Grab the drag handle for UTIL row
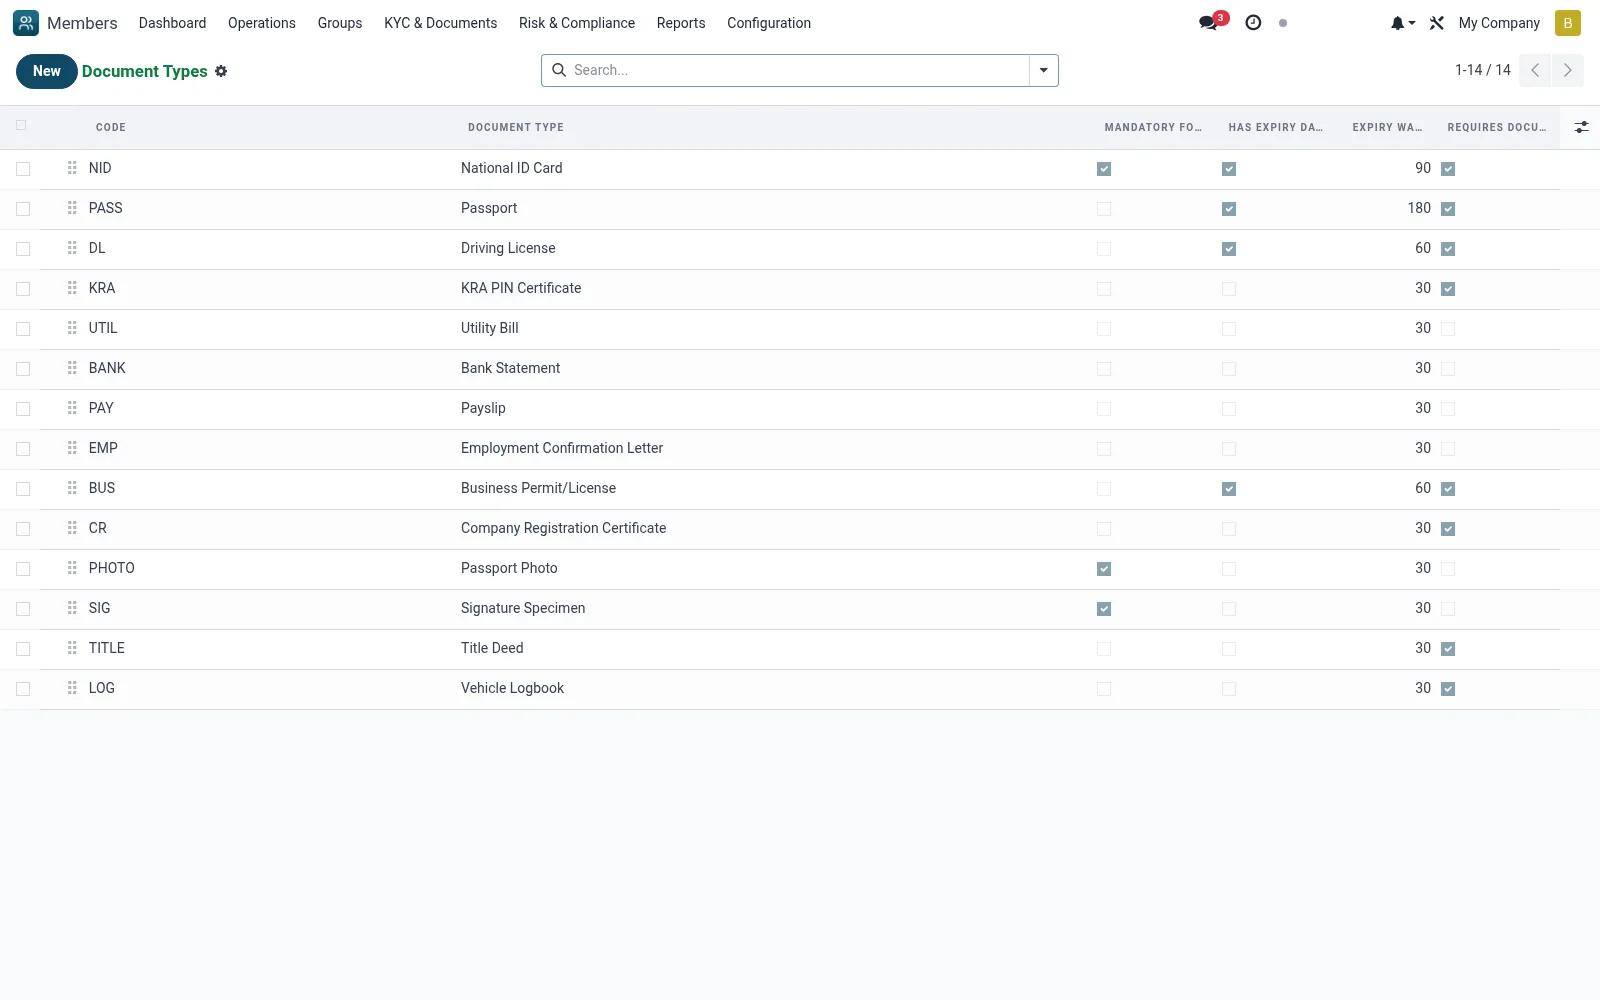Viewport: 1600px width, 1000px height. coord(72,328)
